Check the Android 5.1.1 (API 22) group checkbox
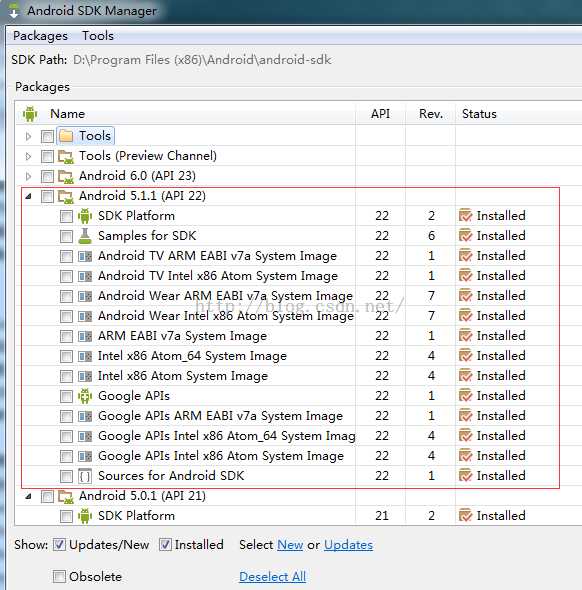 pyautogui.click(x=47, y=196)
